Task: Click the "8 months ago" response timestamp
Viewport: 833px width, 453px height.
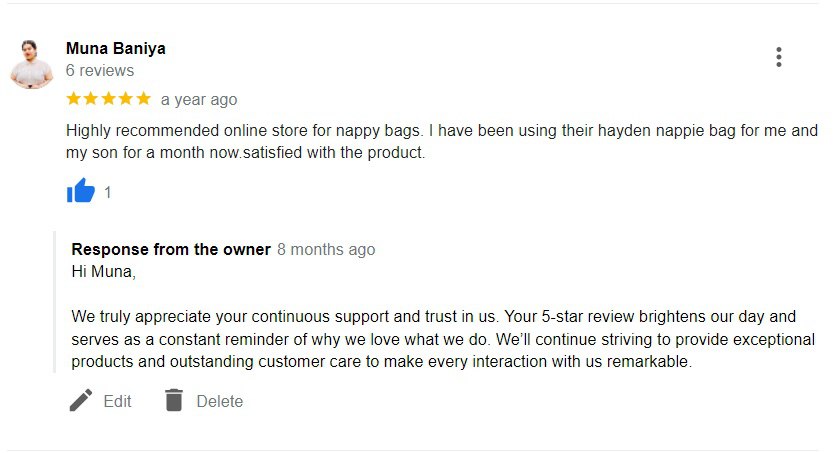Action: coord(326,249)
